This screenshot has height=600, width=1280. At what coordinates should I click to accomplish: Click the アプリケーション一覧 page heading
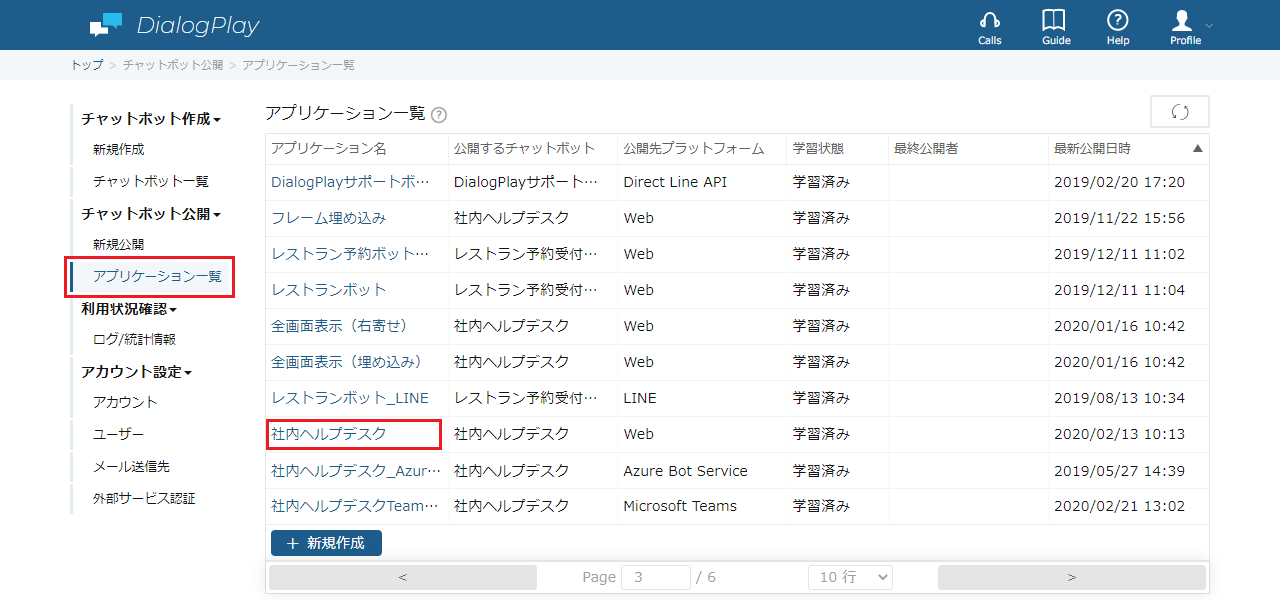(x=345, y=113)
